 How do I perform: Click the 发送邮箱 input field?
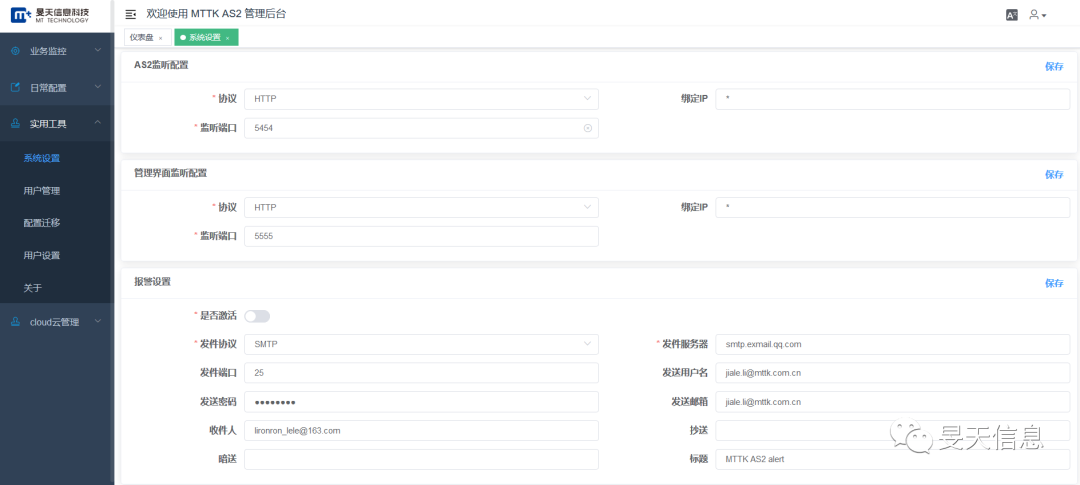pyautogui.click(x=893, y=402)
